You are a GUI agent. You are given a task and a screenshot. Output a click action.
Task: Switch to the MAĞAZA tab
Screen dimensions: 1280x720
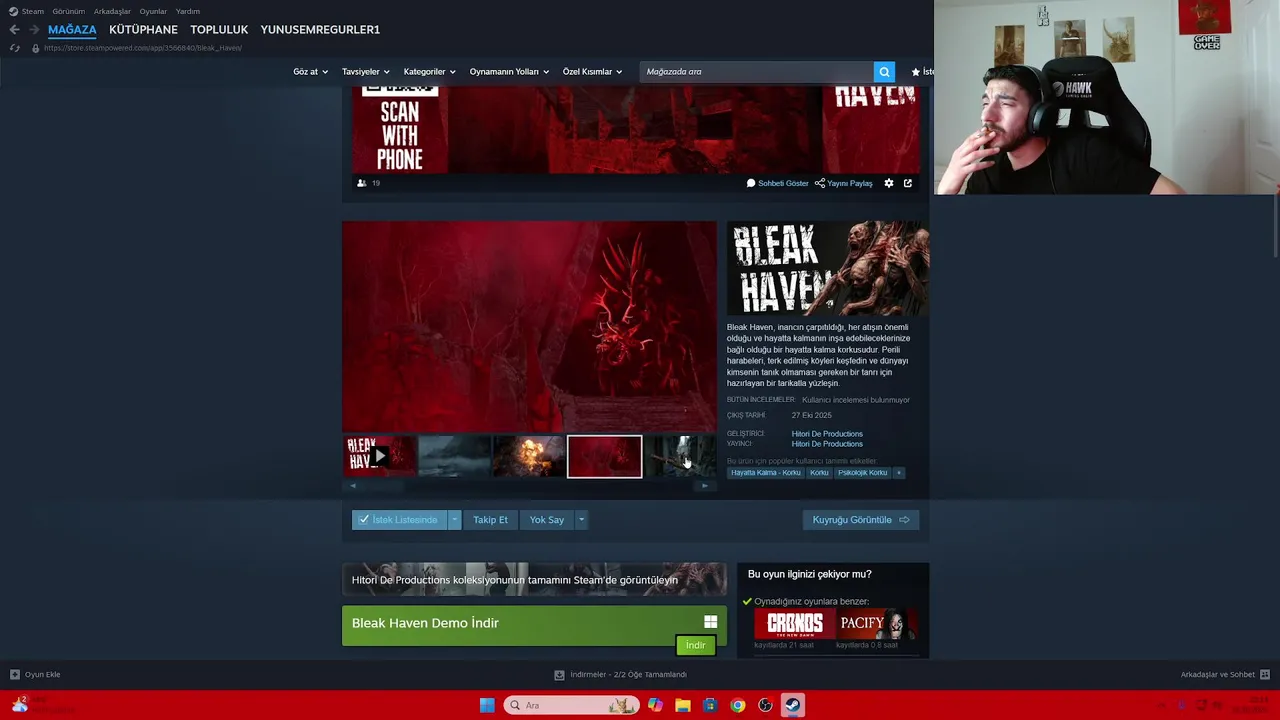coord(72,30)
